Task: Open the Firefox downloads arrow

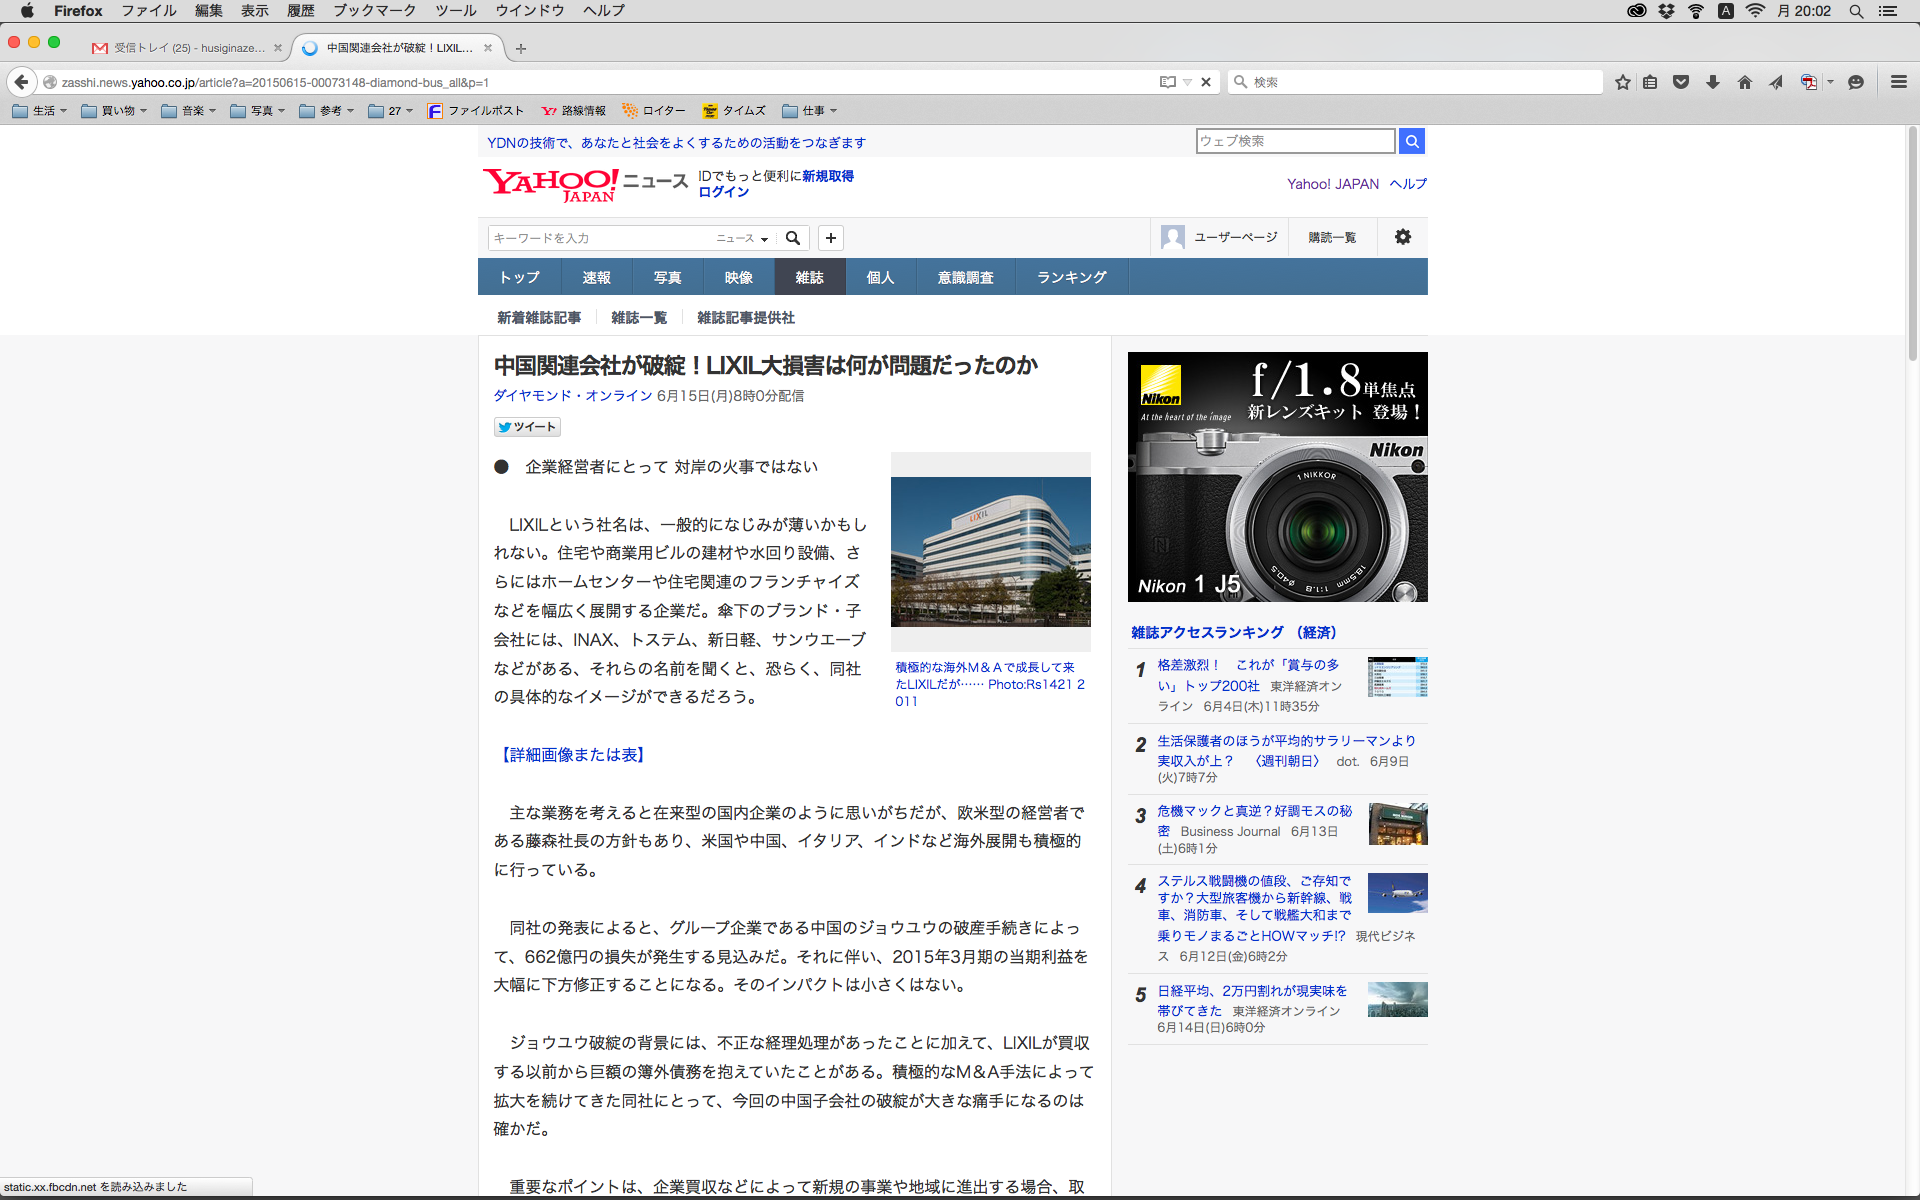Action: [1713, 82]
